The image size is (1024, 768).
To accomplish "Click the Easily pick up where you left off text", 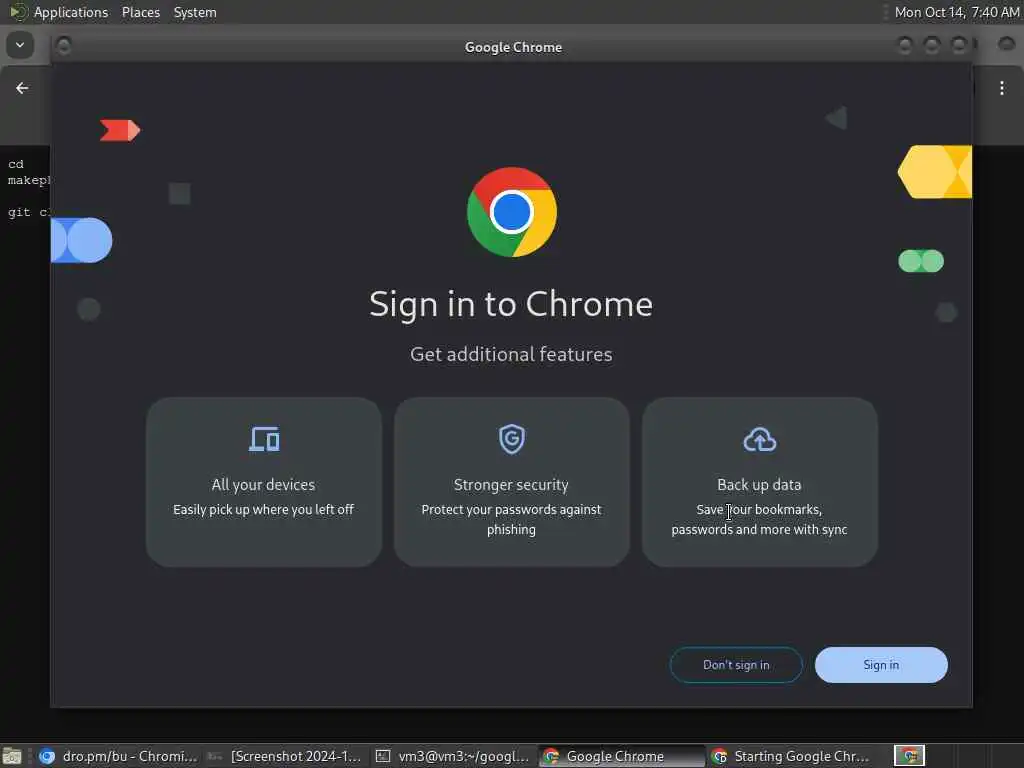I will pos(263,509).
